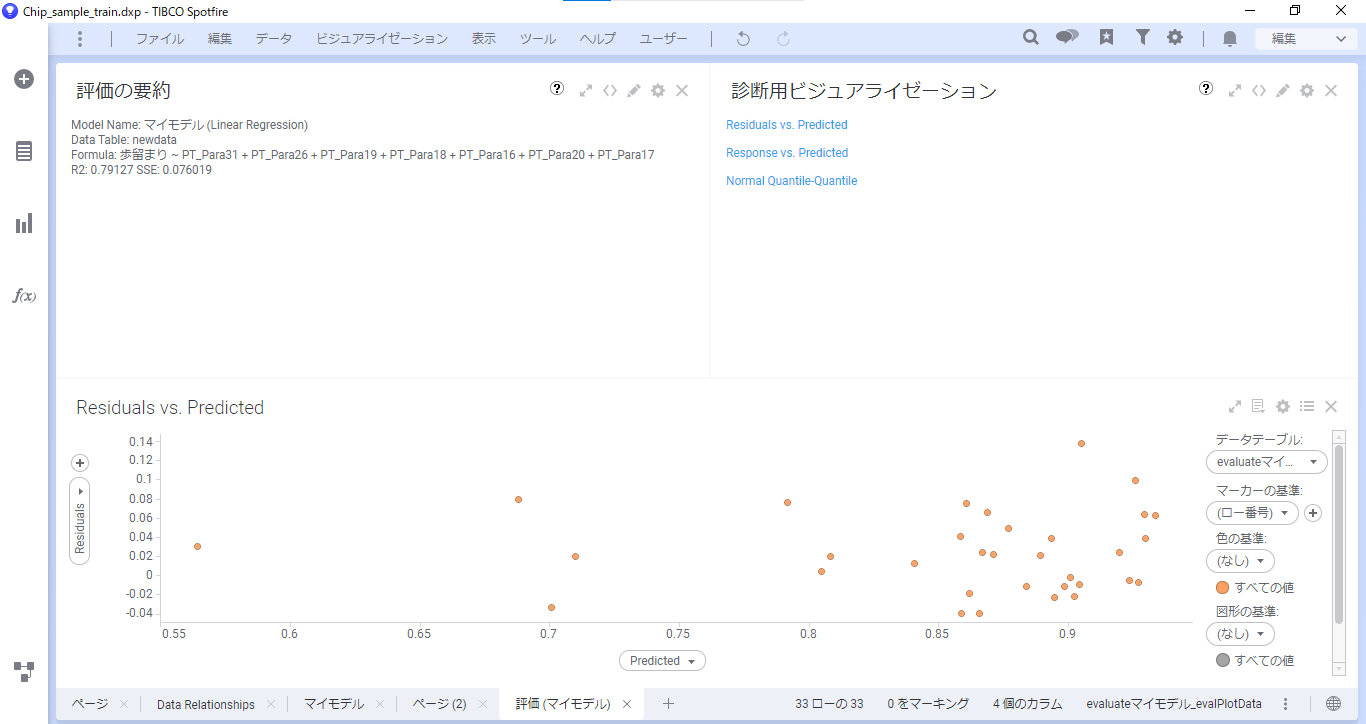
Task: Open the data list sidebar icon
Action: pyautogui.click(x=24, y=151)
